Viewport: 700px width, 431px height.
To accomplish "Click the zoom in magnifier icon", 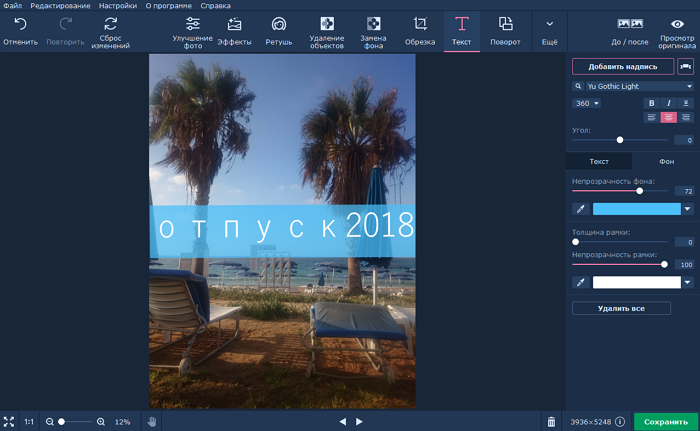I will coord(101,422).
